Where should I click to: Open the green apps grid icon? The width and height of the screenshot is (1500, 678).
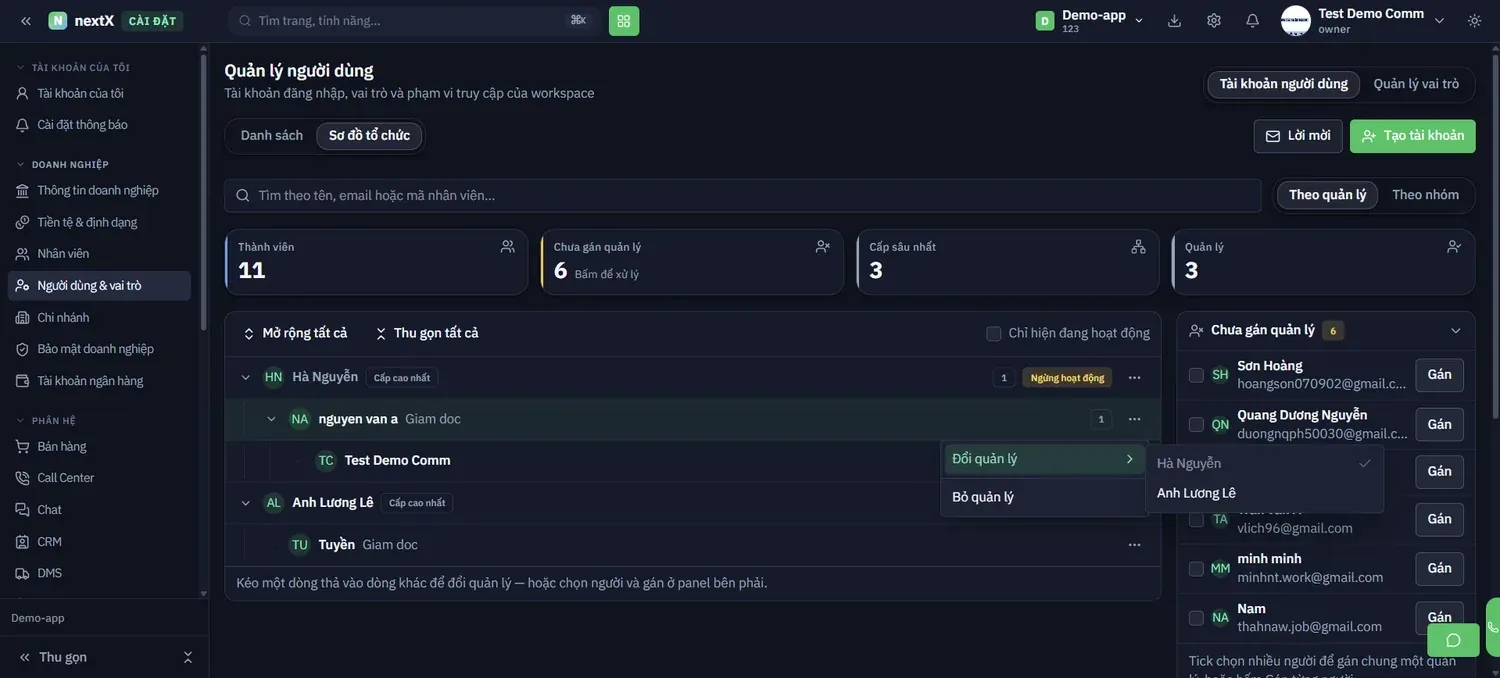tap(624, 21)
